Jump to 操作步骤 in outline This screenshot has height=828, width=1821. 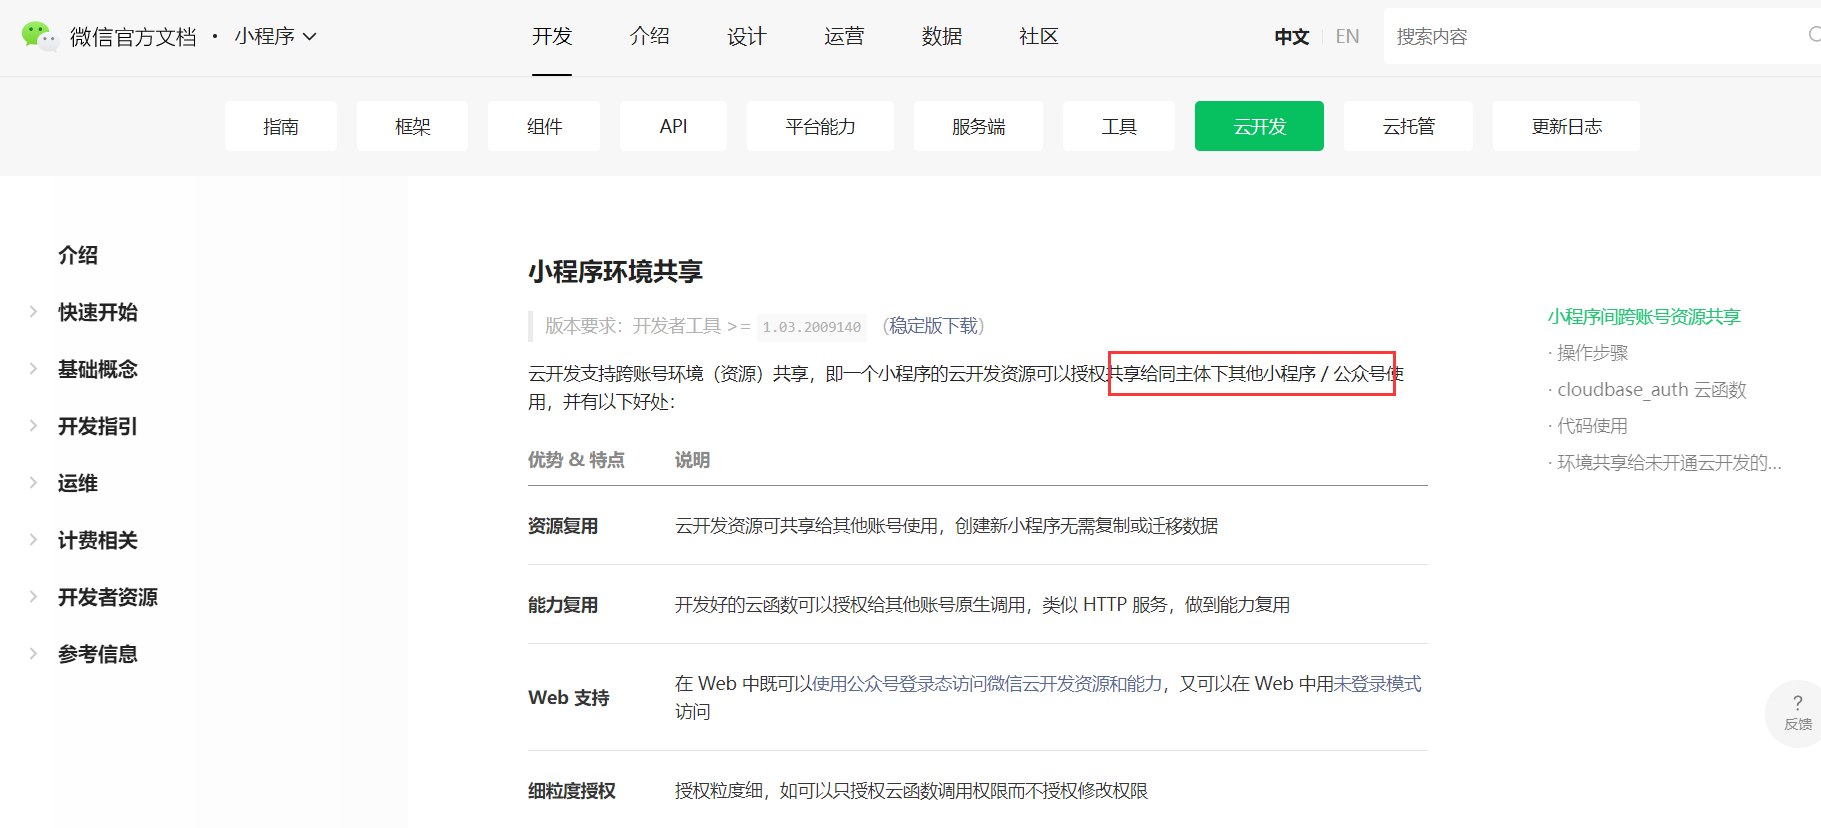click(1592, 353)
